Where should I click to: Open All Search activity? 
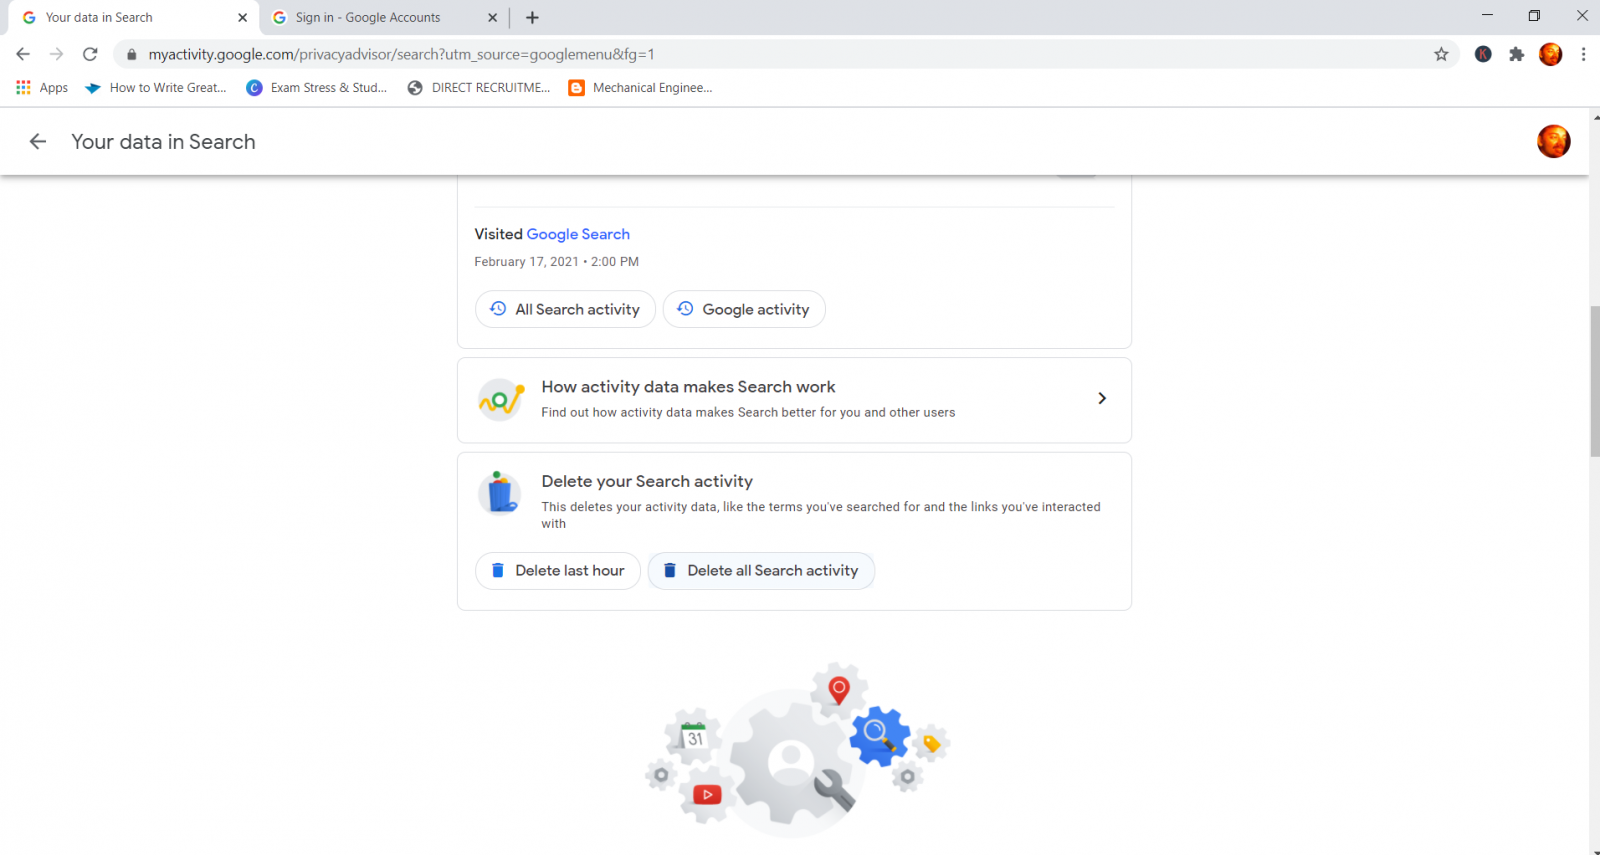pos(565,309)
